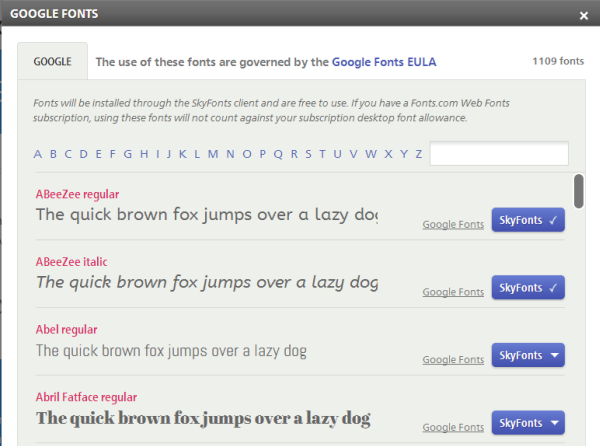600x446 pixels.
Task: Open Google Fonts link for ABeeZee italic
Action: [453, 292]
